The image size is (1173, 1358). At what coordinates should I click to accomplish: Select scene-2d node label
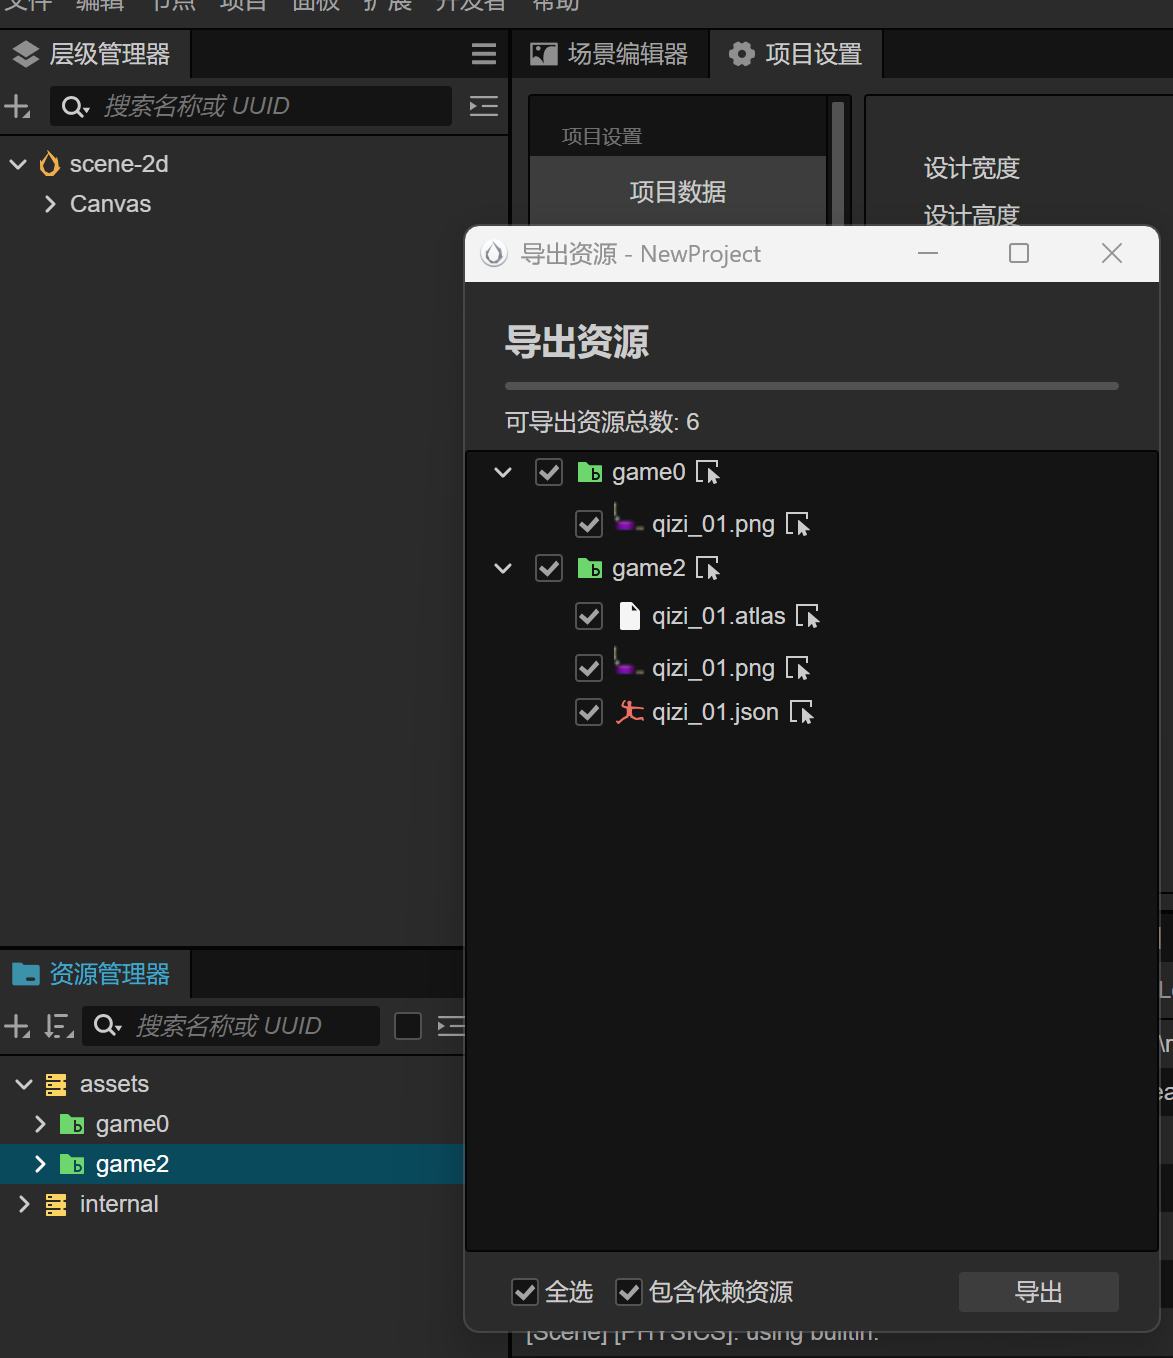tap(119, 164)
